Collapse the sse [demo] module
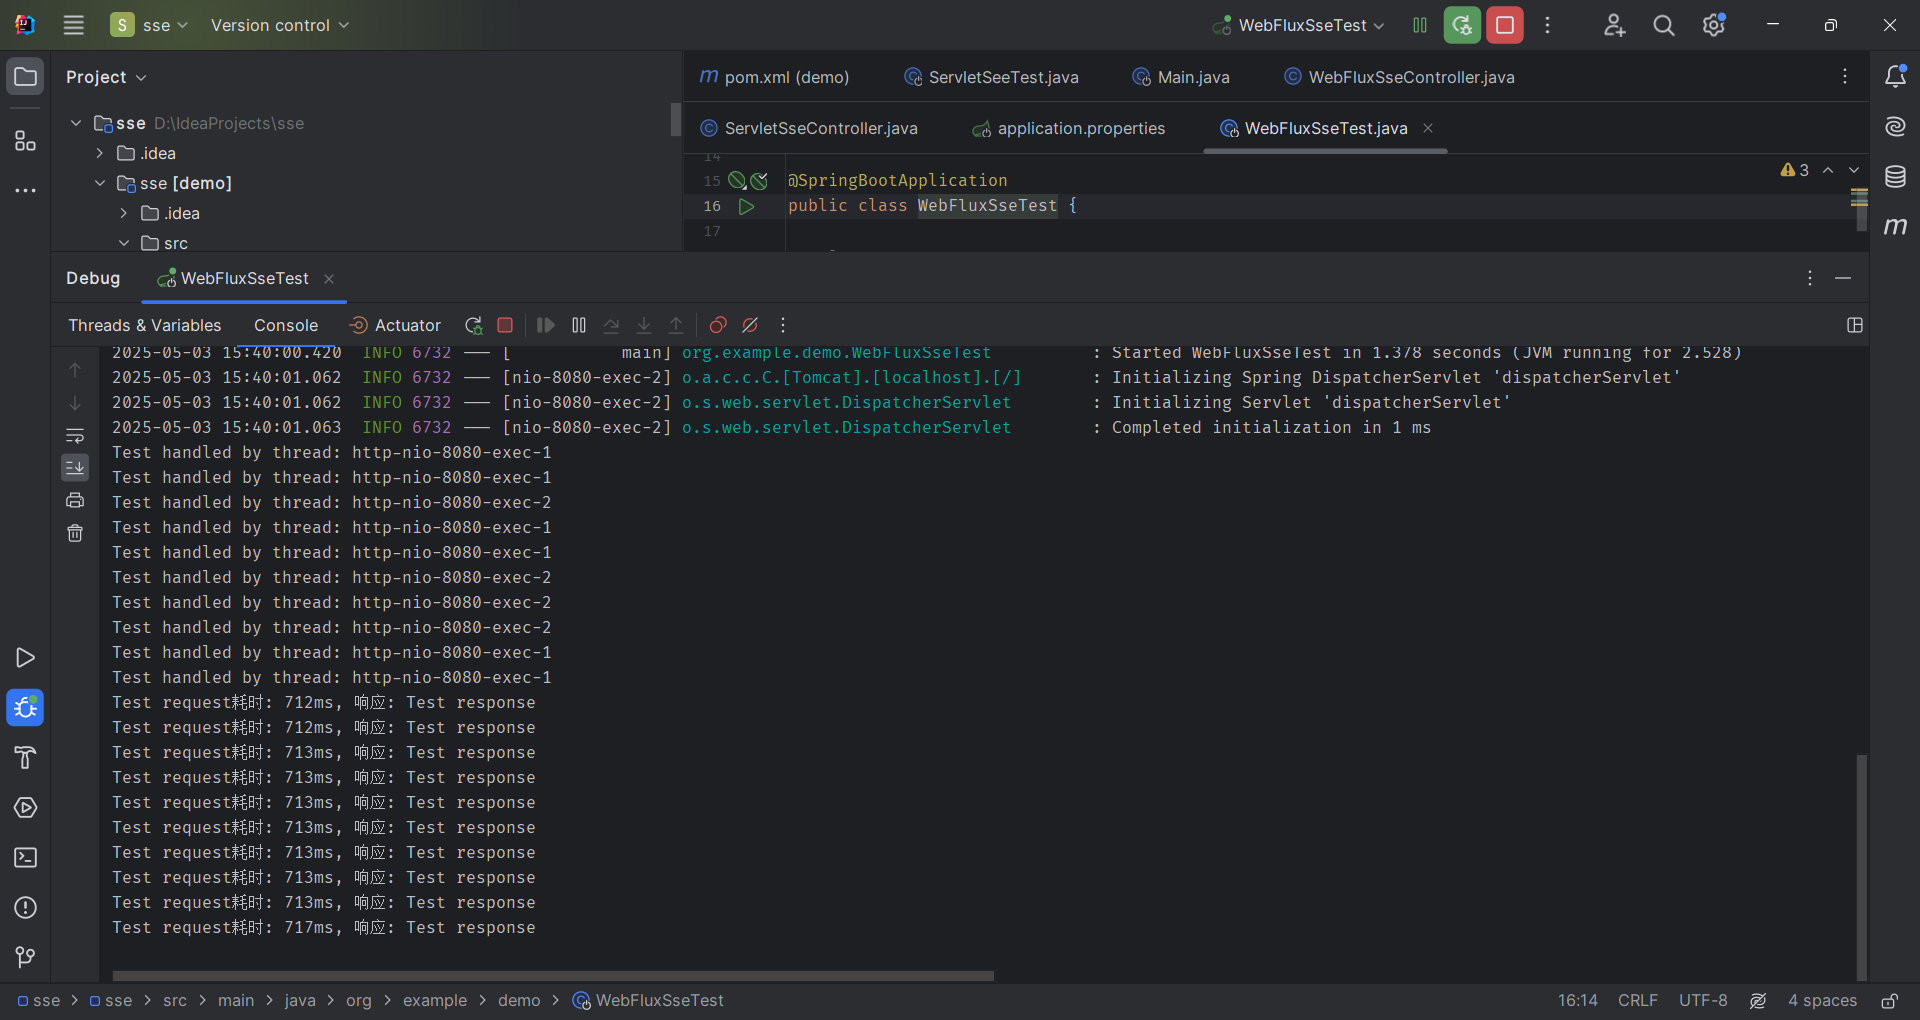The image size is (1920, 1020). click(x=100, y=183)
